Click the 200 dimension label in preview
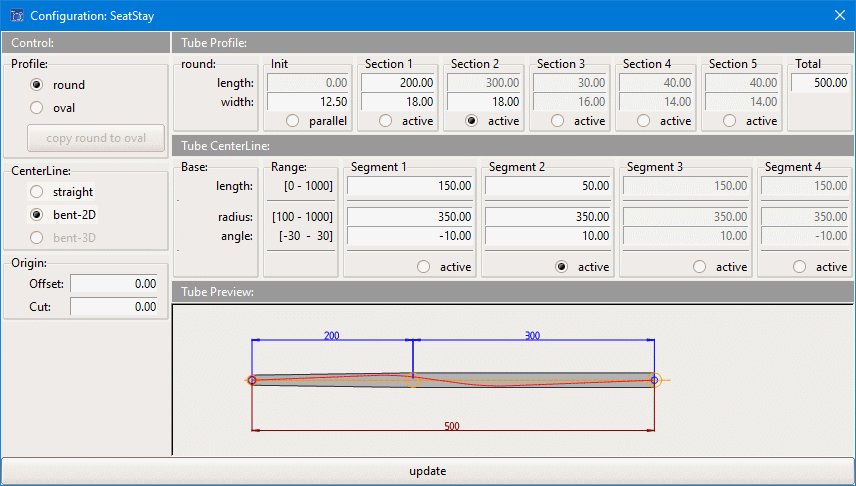 pyautogui.click(x=331, y=335)
